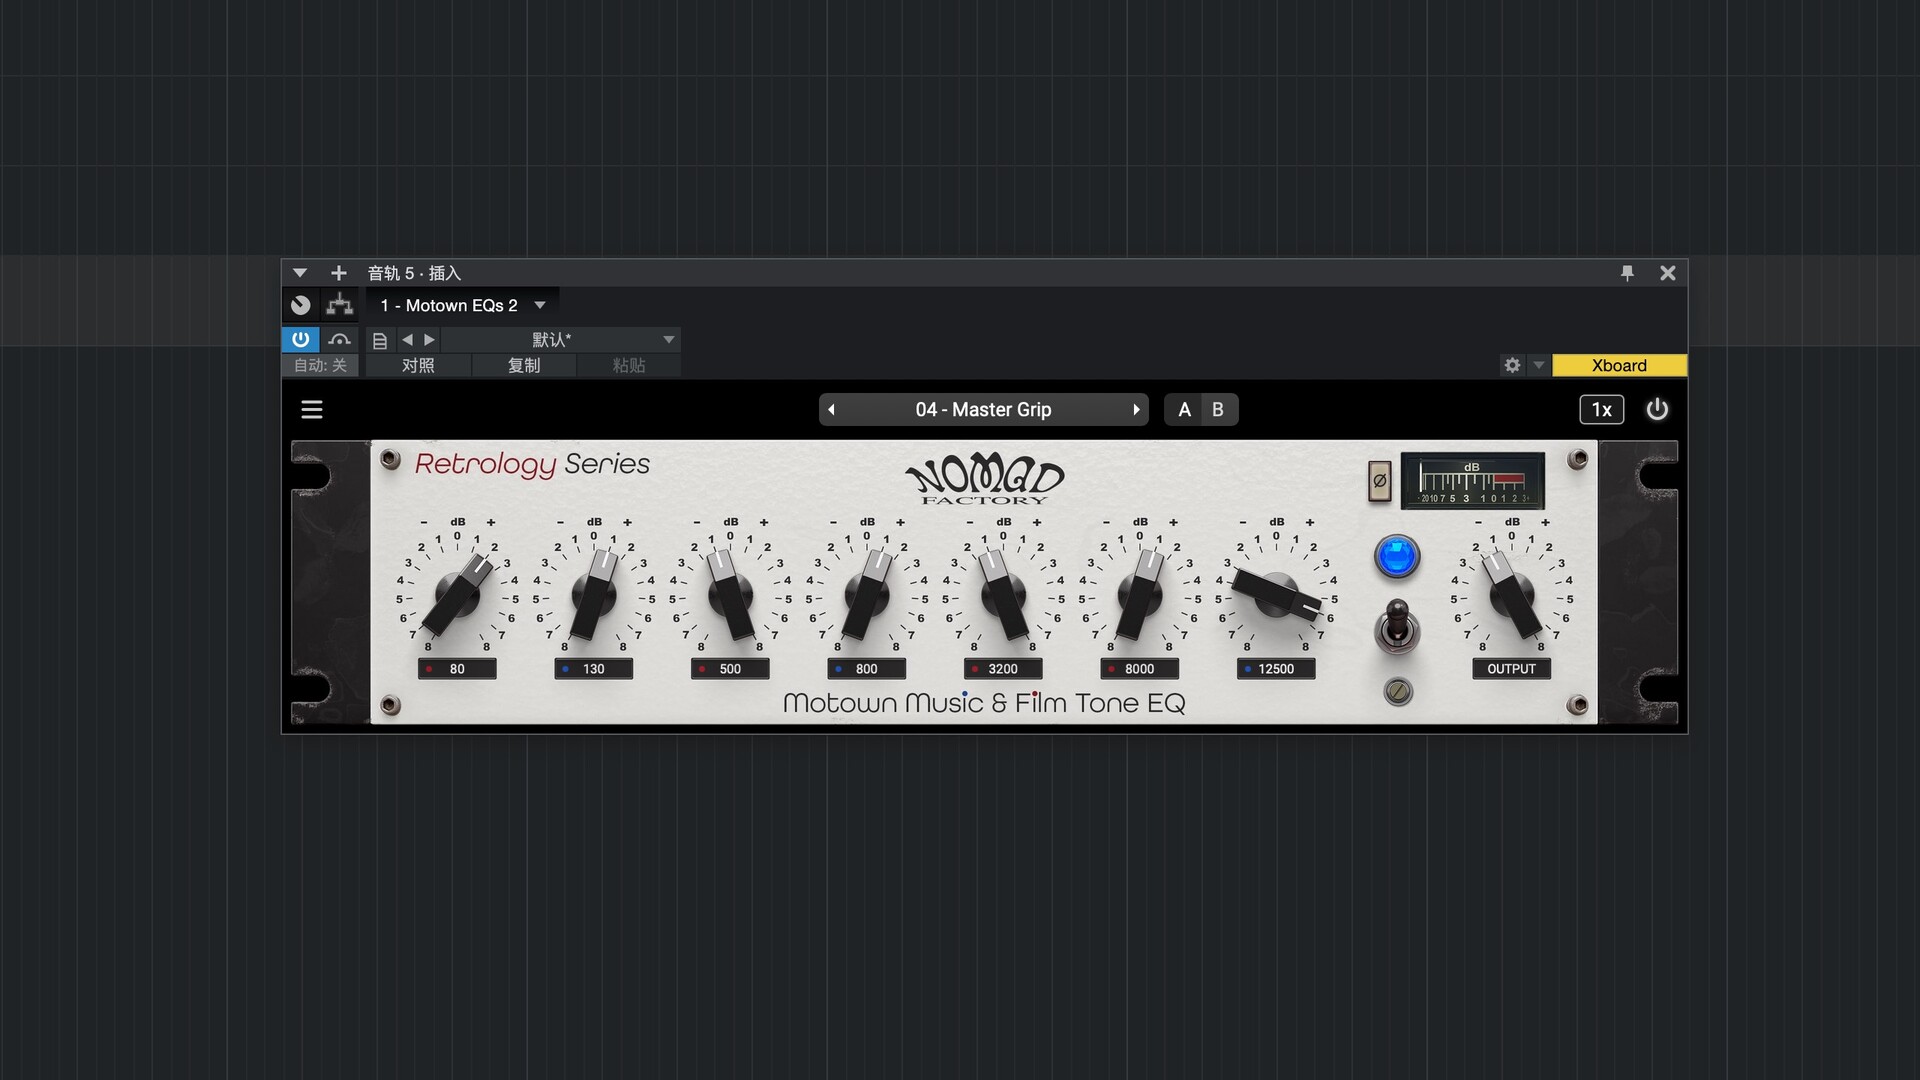This screenshot has width=1920, height=1080.
Task: Click the Nomad Factory logo
Action: coord(985,480)
